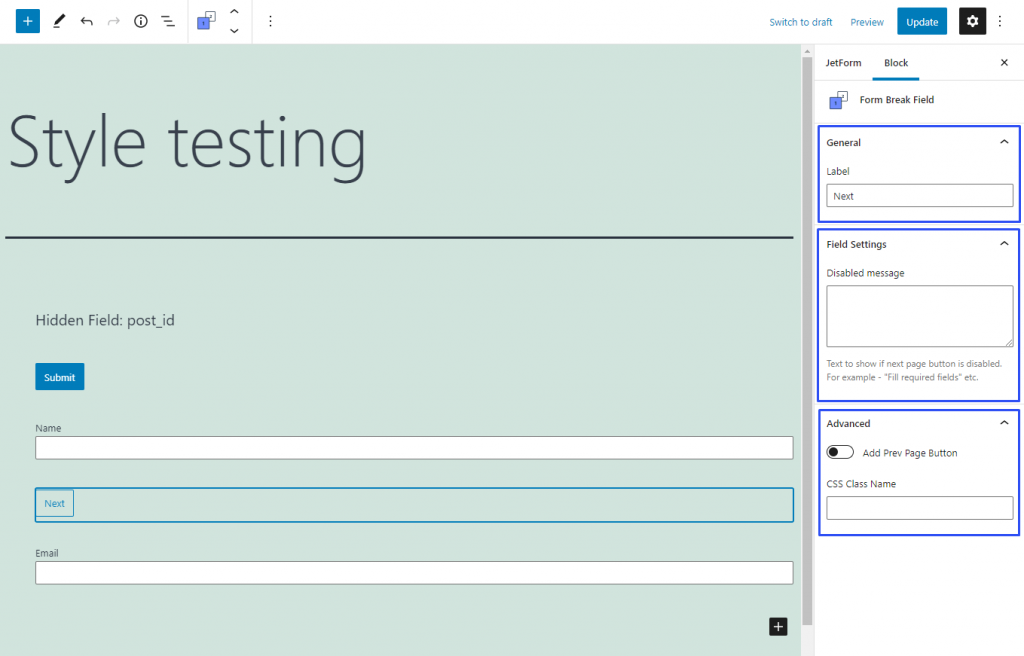Viewport: 1024px width, 656px height.
Task: Click the Submit button in form
Action: point(59,377)
